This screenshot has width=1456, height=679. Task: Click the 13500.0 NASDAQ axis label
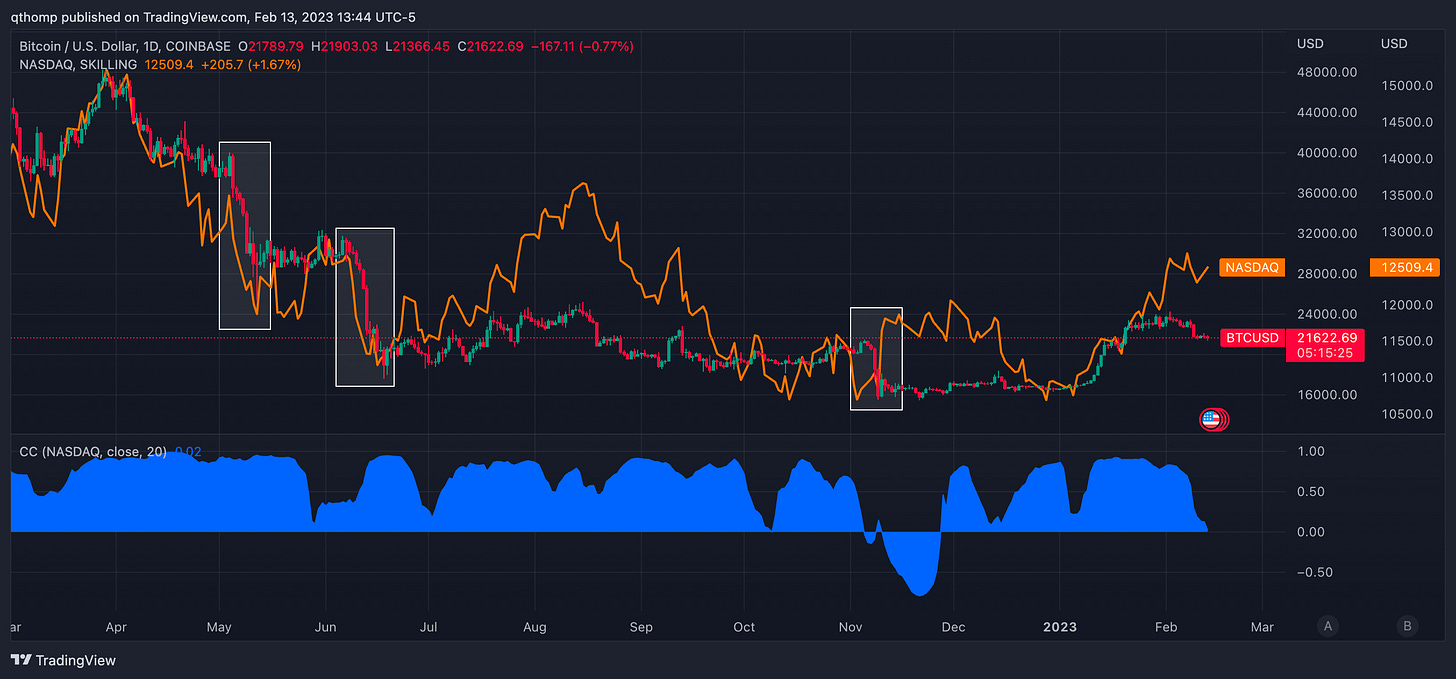point(1407,195)
